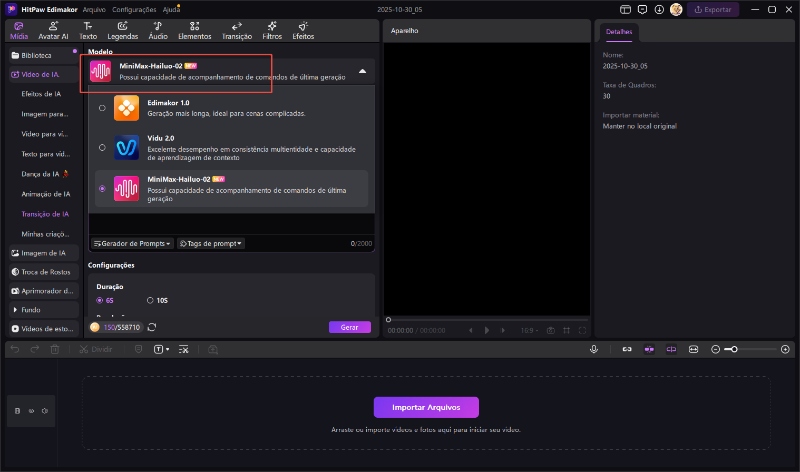Viewport: 800px width, 472px height.
Task: Click the timeline zoom-in plus icon
Action: tap(785, 349)
